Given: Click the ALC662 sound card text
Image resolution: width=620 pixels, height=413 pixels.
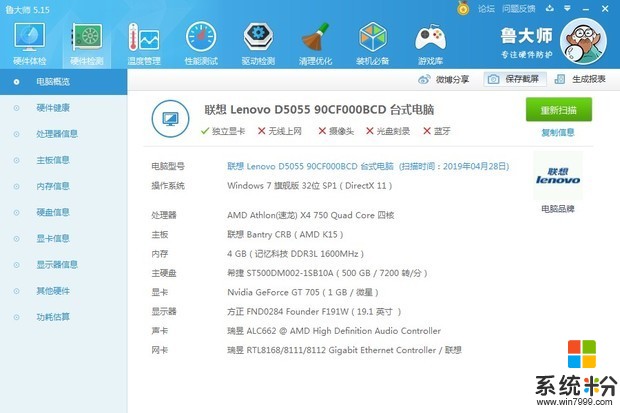Looking at the screenshot, I should [334, 331].
